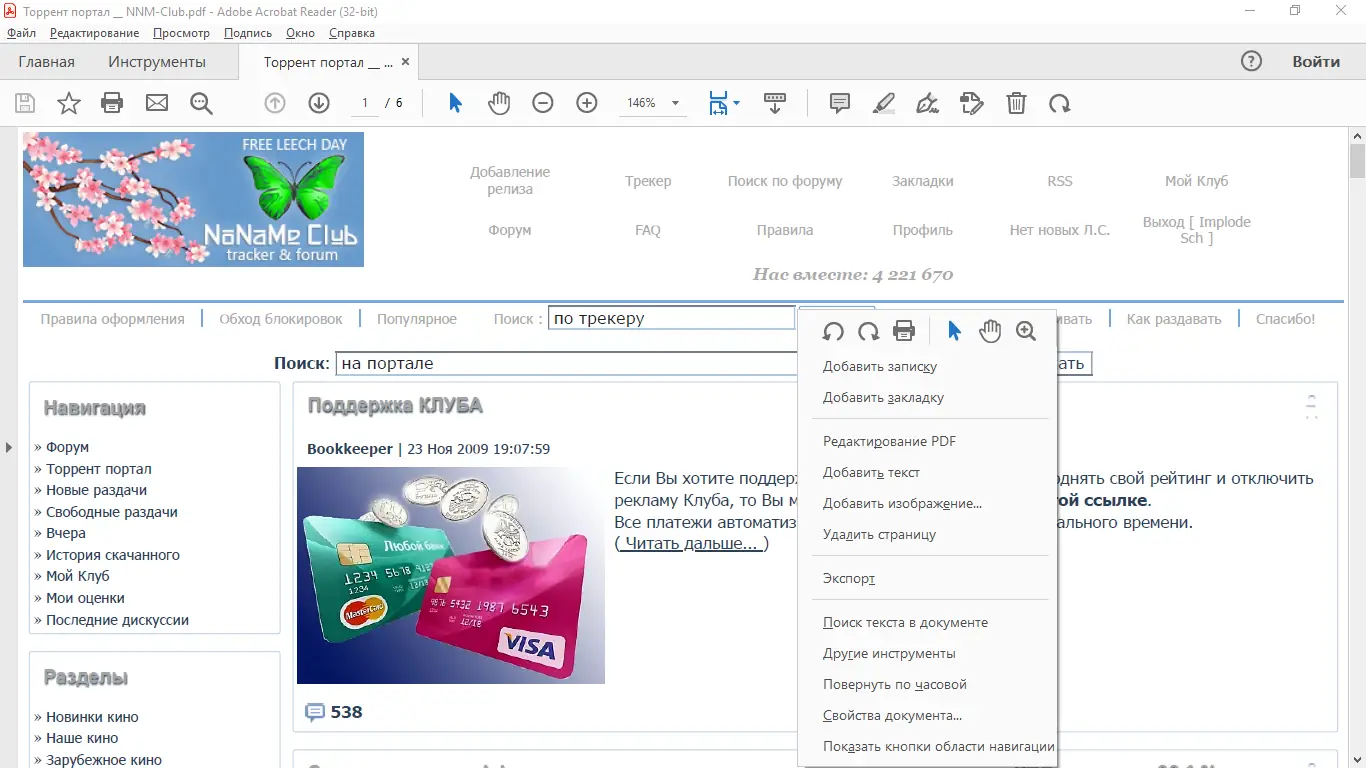Viewport: 1366px width, 768px height.
Task: Go to previous page arrow icon
Action: [x=275, y=103]
